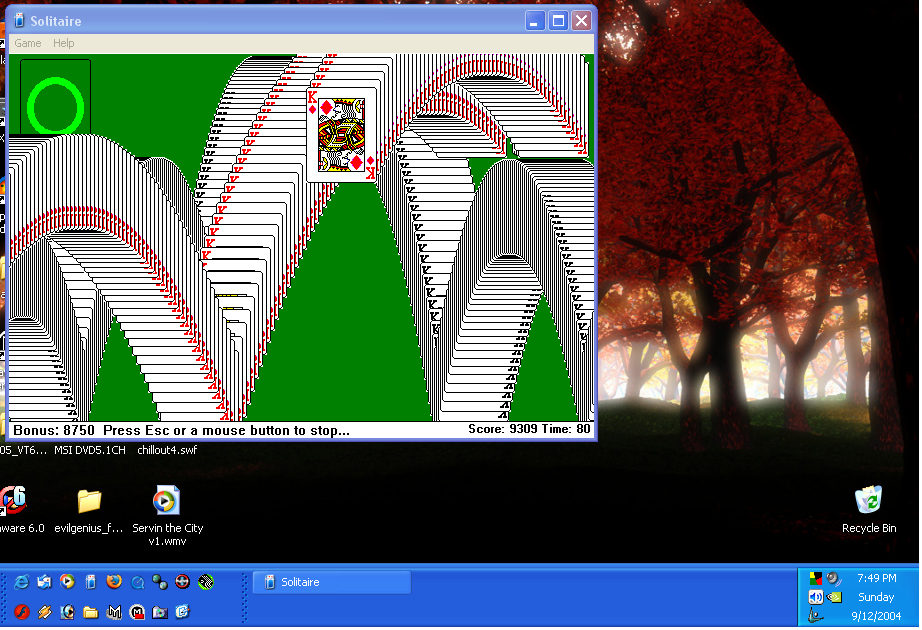Open the Game menu
The width and height of the screenshot is (922, 630).
click(x=27, y=43)
